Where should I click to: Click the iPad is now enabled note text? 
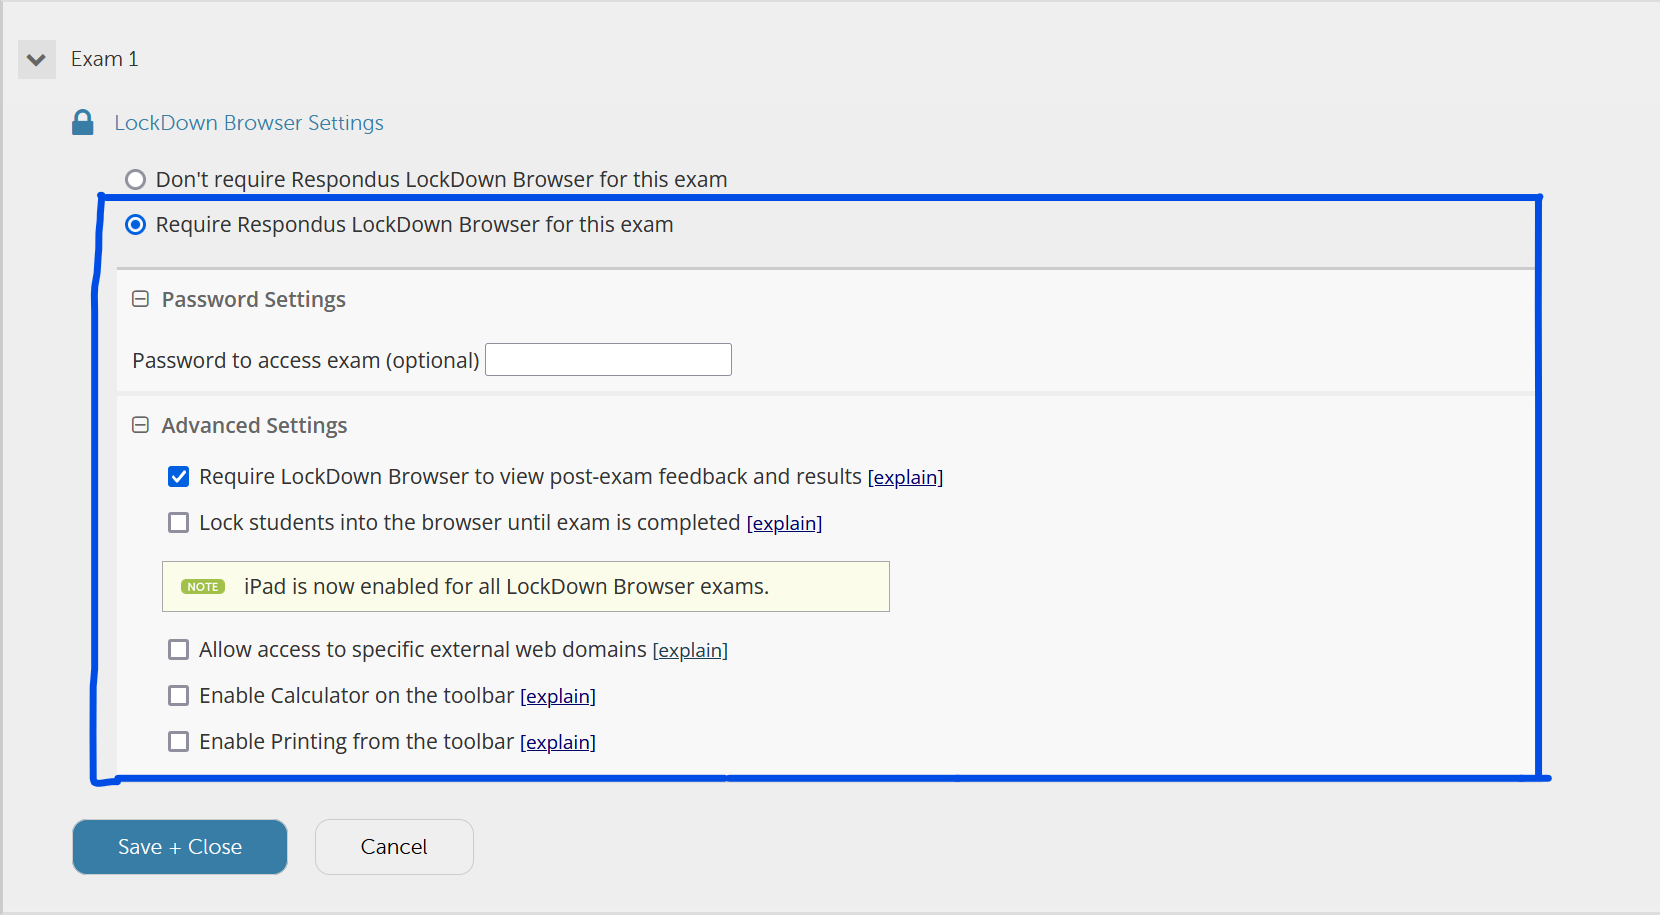506,587
